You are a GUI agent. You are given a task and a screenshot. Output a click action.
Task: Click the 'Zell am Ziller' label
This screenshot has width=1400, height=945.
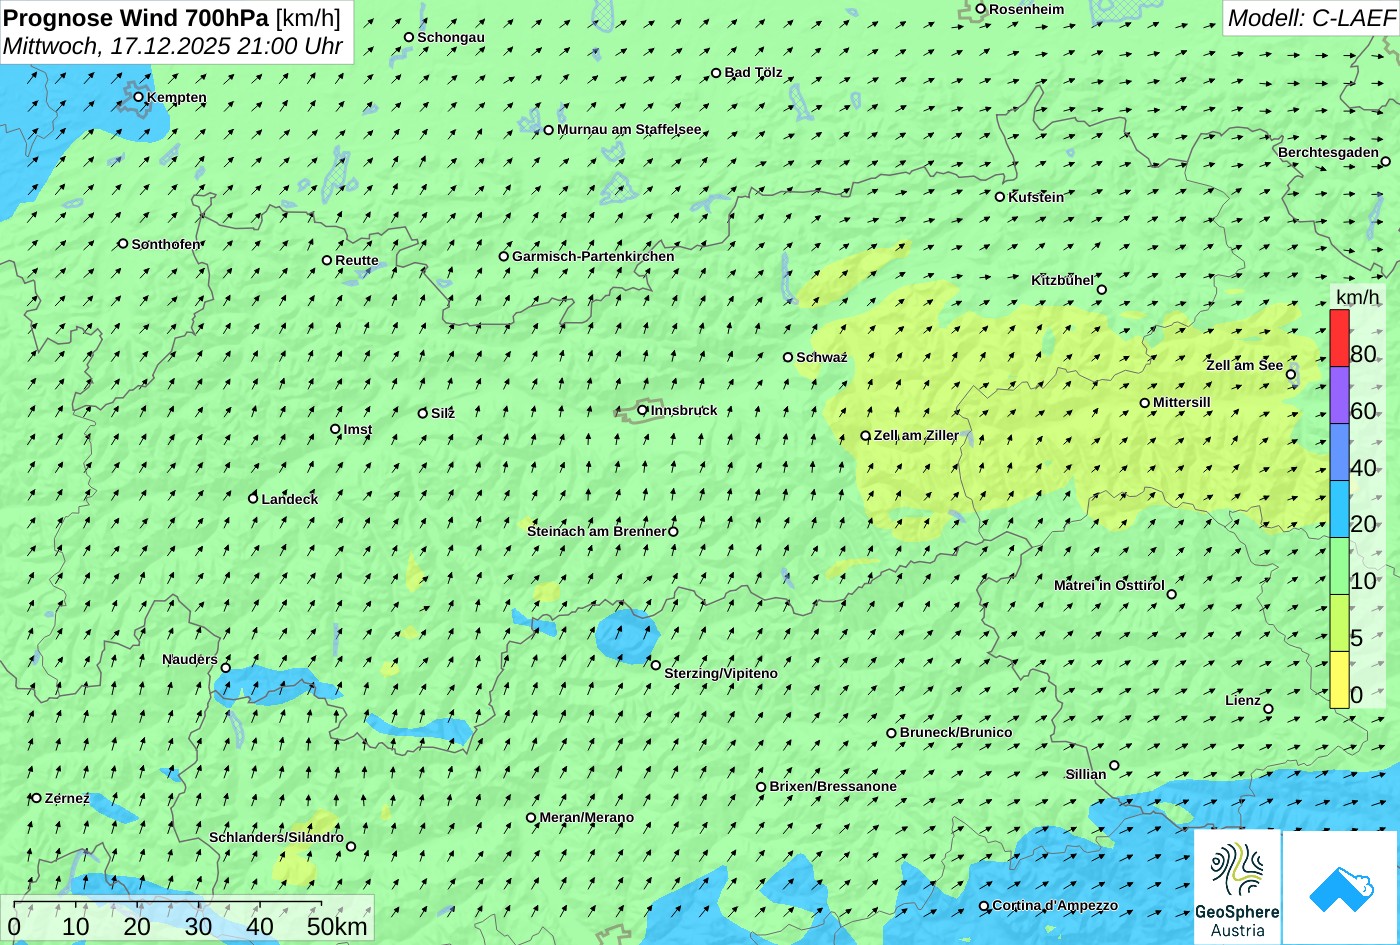tap(916, 435)
